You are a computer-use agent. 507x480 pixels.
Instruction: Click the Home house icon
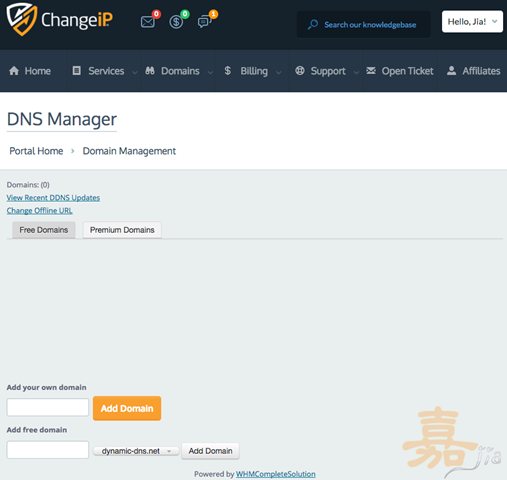point(14,71)
